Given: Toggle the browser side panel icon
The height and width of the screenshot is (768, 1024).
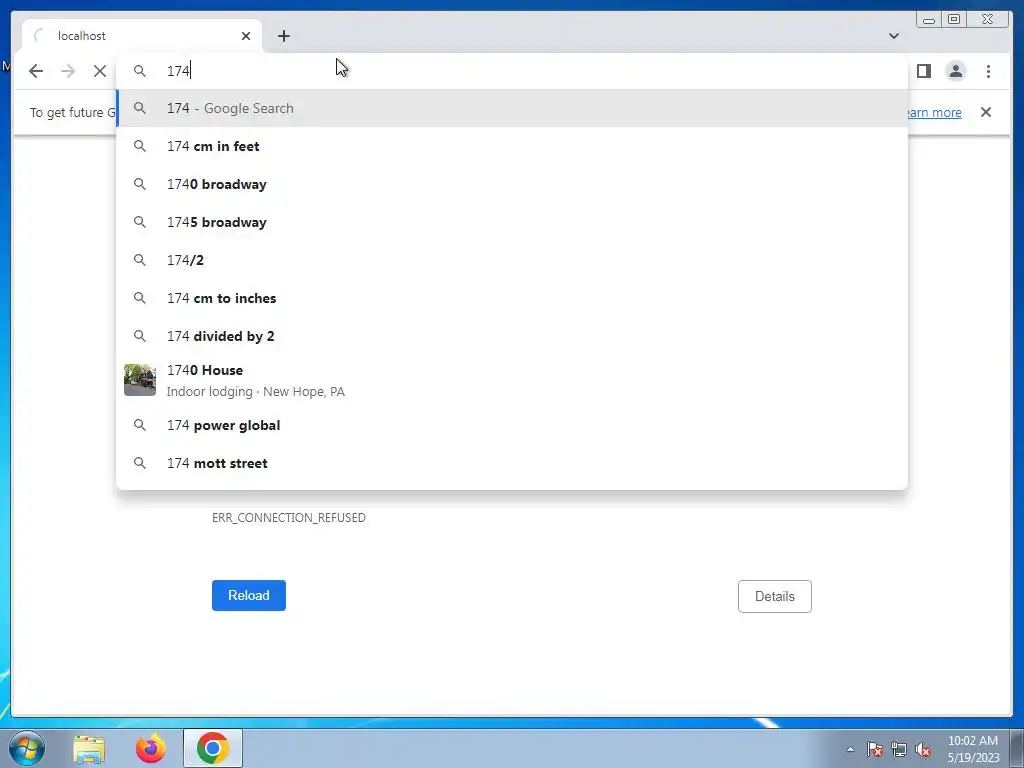Looking at the screenshot, I should (x=923, y=71).
